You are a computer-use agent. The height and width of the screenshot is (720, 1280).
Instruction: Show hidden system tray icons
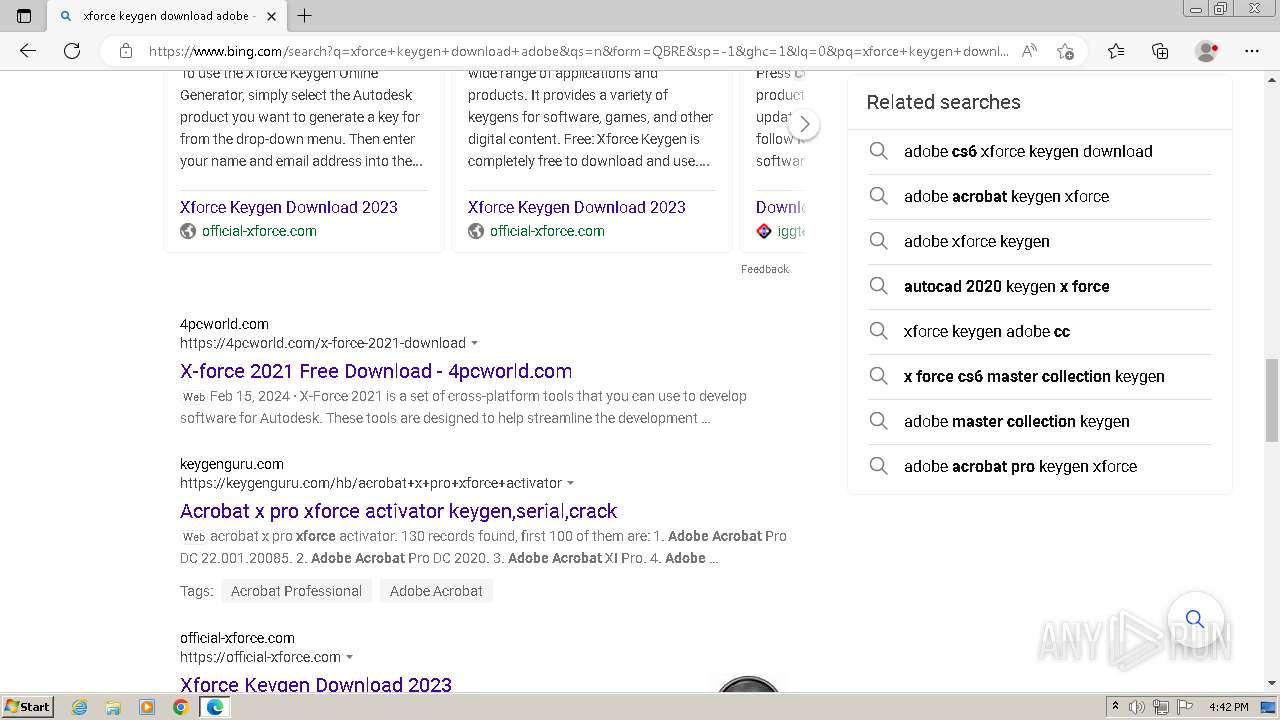[x=1115, y=707]
